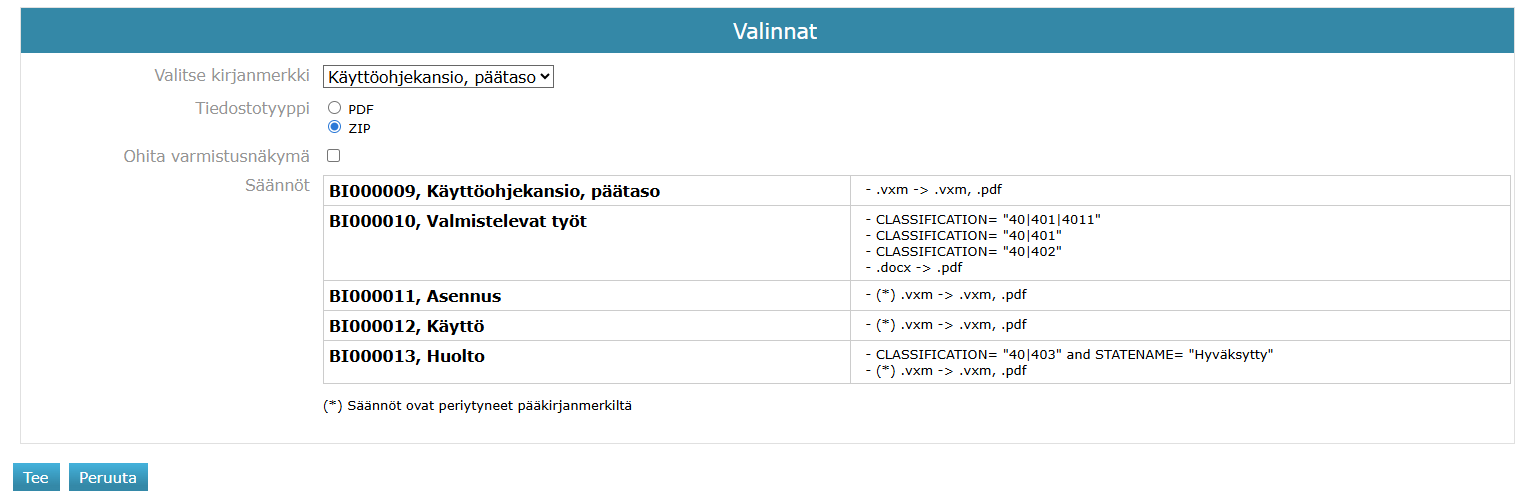
Task: Click the BI000009, Käyttöohjekansio, päätaso row title
Action: 494,191
